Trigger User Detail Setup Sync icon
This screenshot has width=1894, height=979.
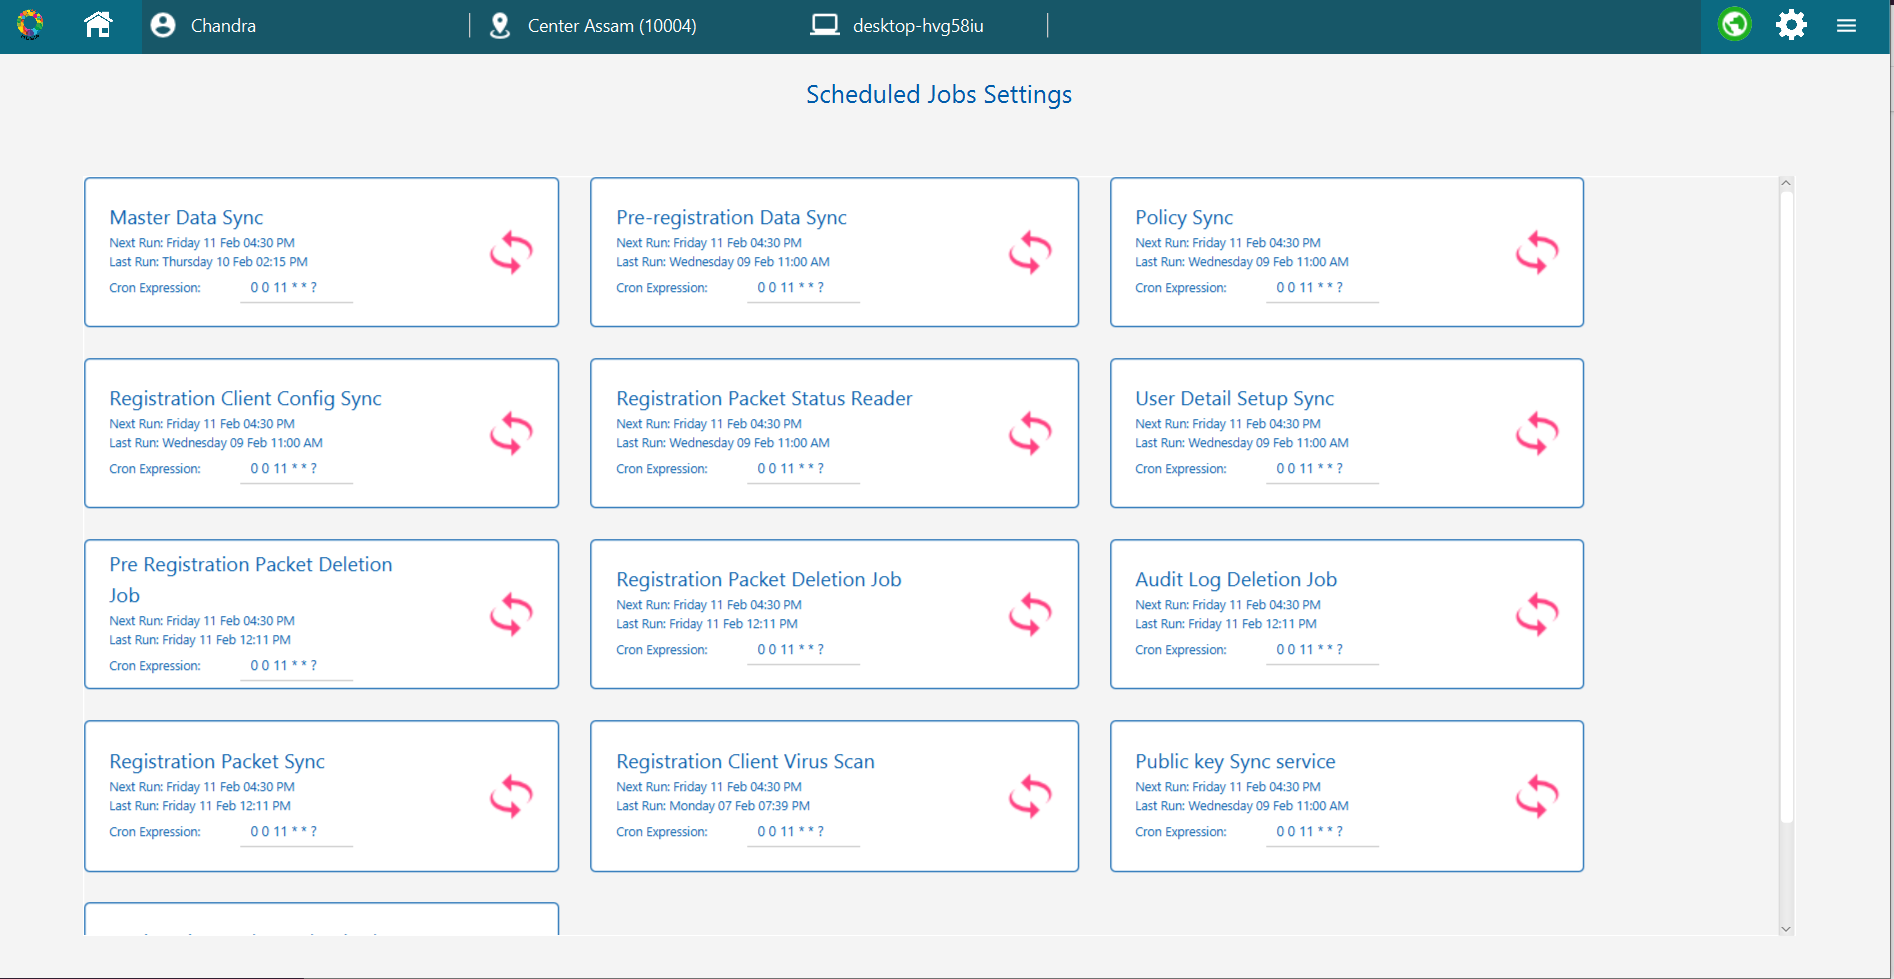[1537, 433]
